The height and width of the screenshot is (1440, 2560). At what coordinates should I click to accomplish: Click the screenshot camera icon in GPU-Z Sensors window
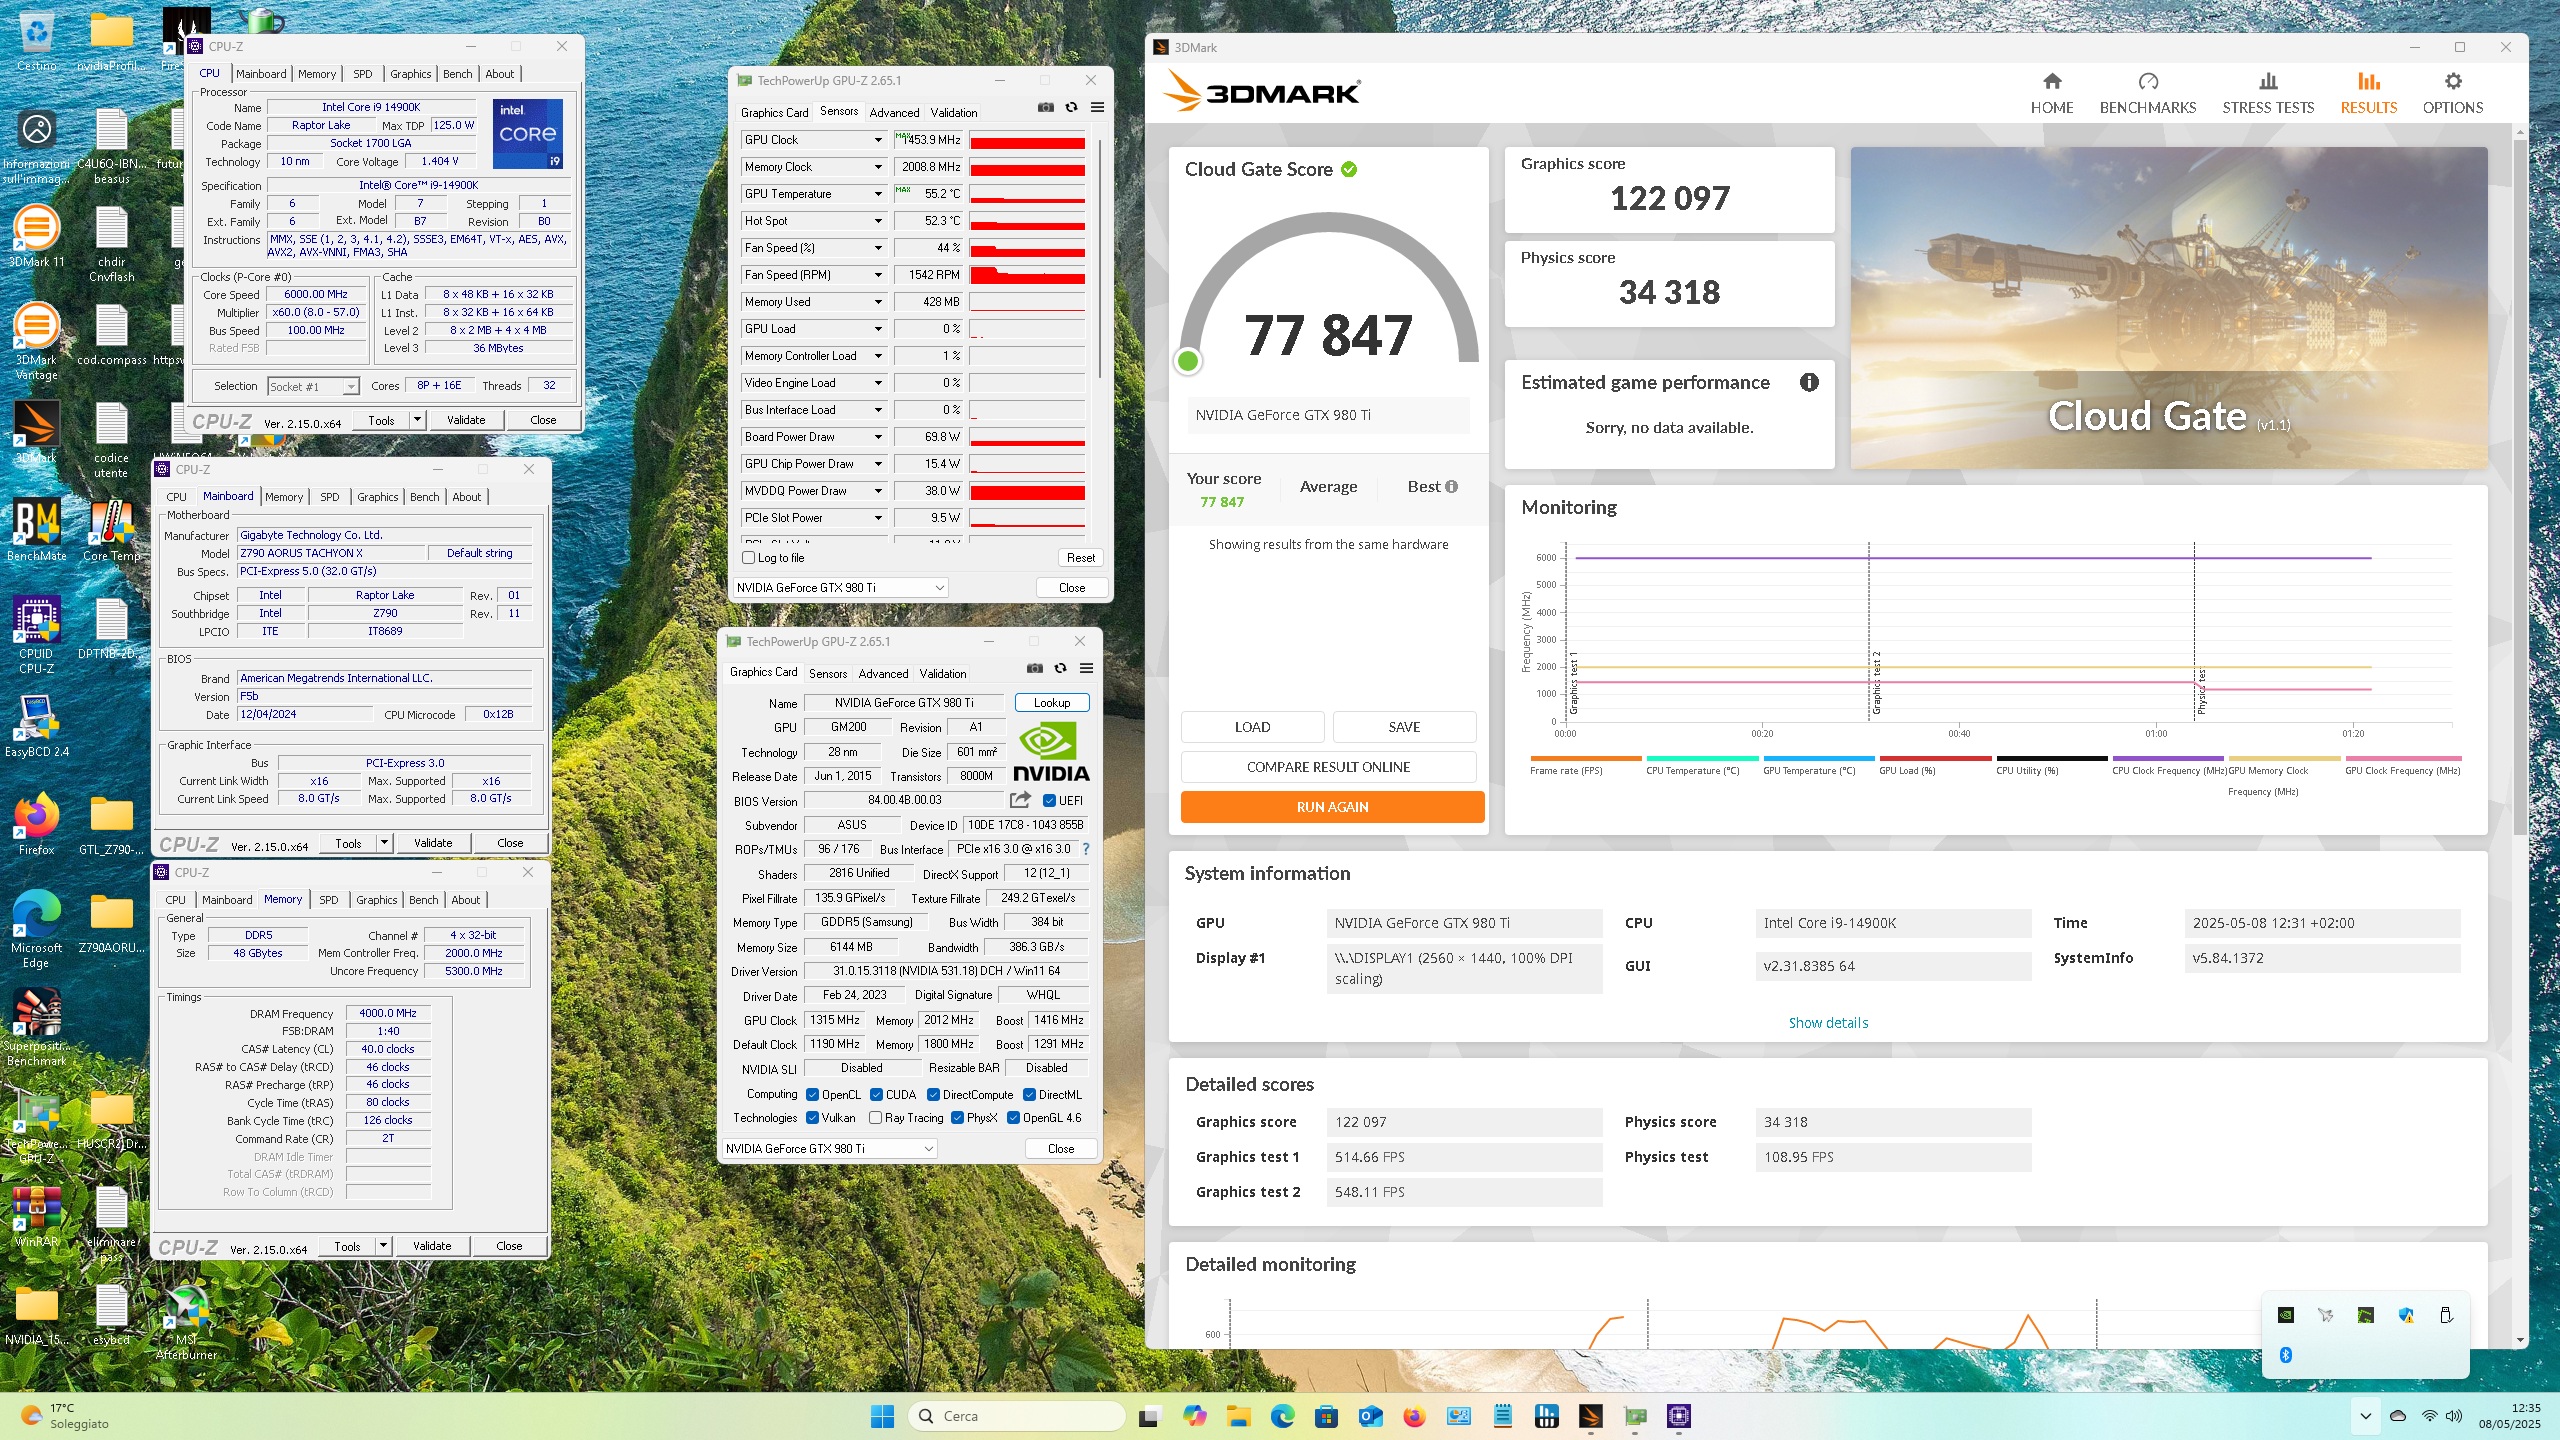[1045, 108]
